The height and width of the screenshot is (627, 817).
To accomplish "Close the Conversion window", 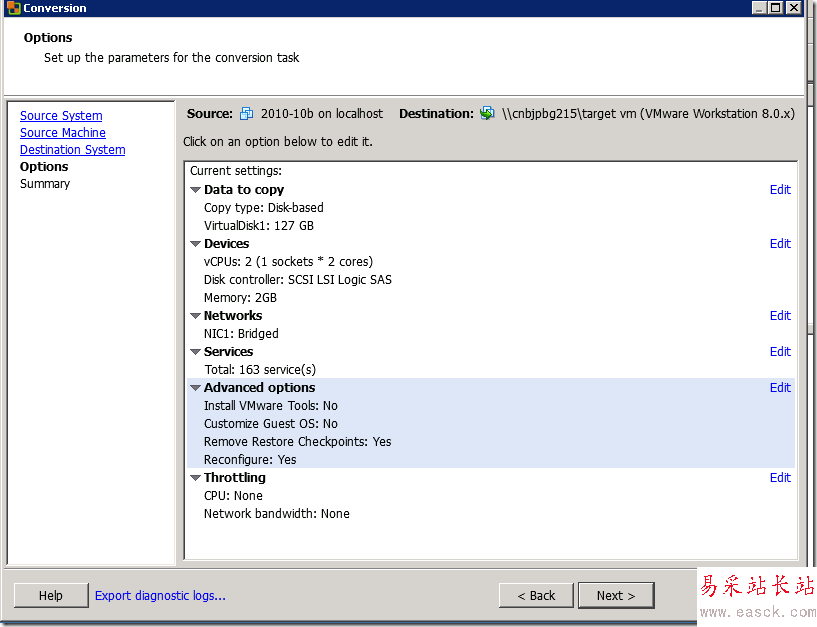I will tap(793, 7).
